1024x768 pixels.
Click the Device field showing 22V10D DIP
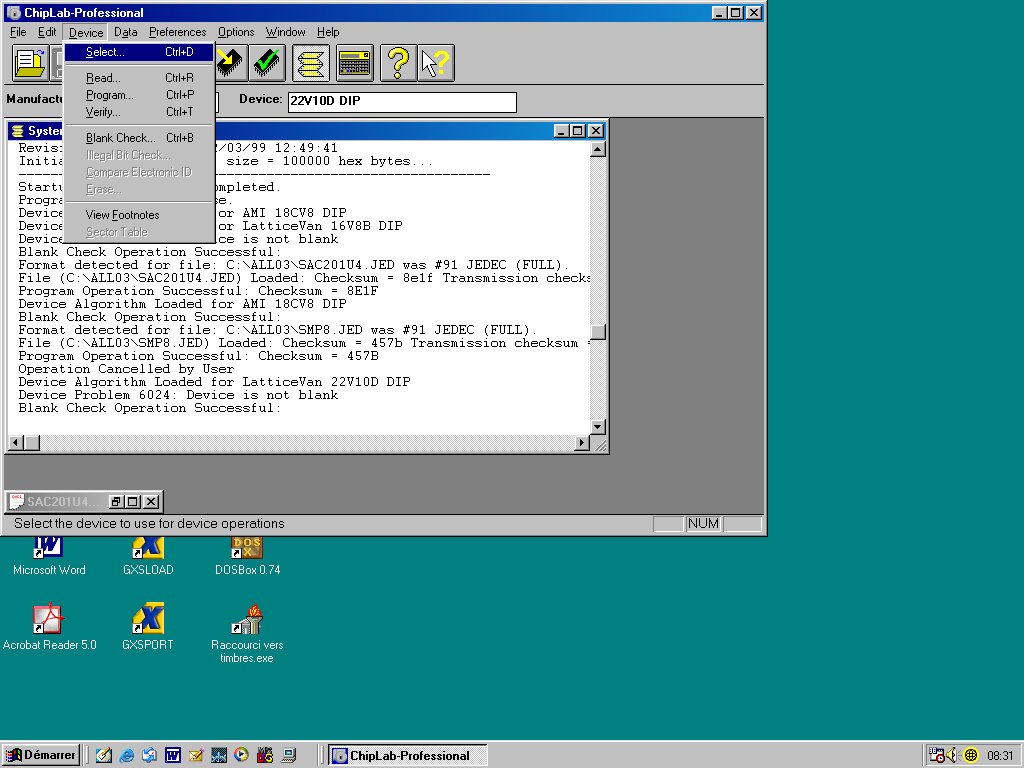click(402, 101)
